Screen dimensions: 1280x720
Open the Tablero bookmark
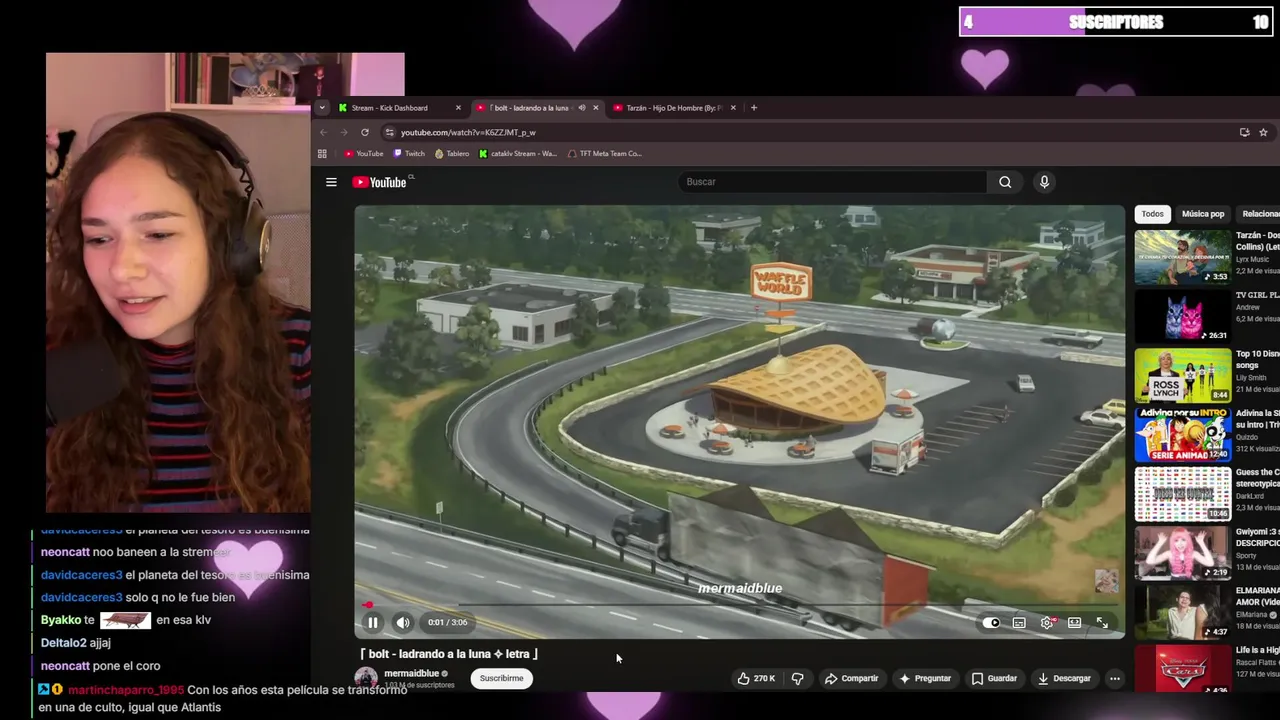point(452,154)
